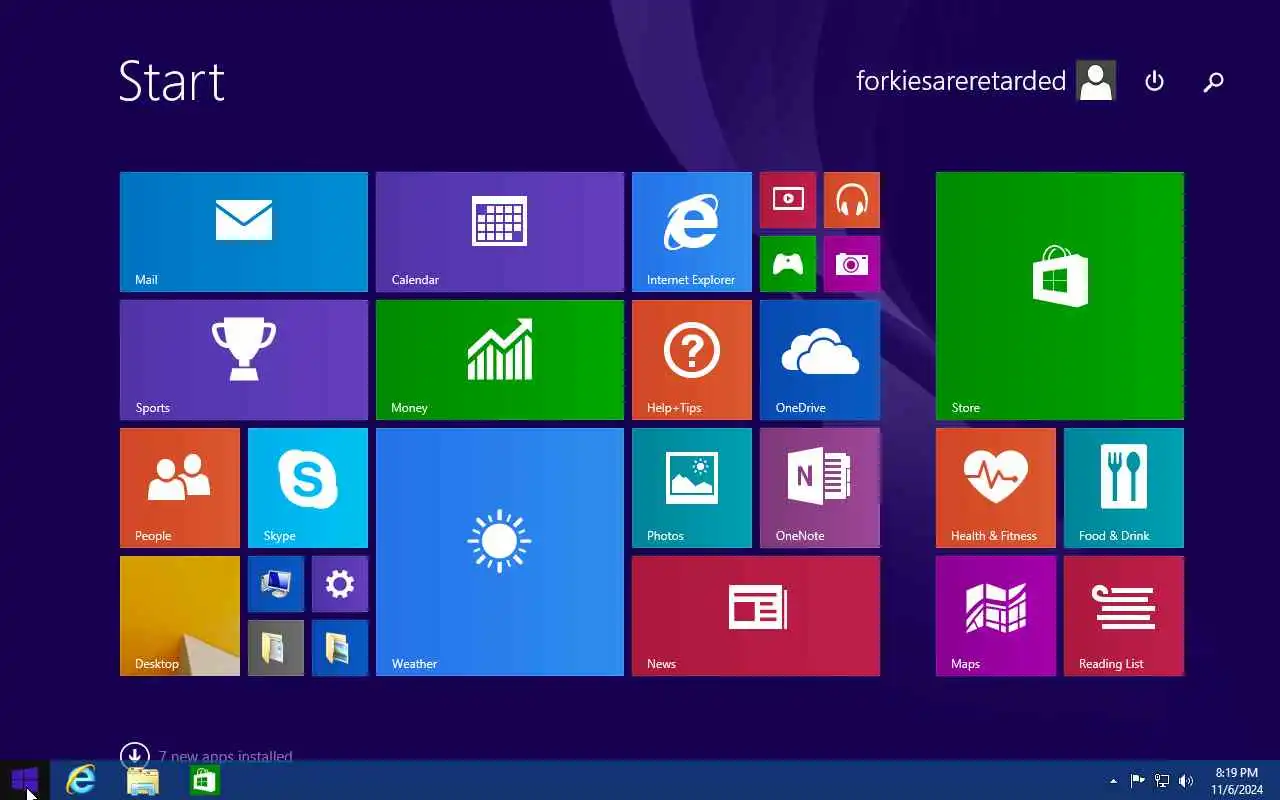1280x800 pixels.
Task: Open the Music headphones tile
Action: (852, 200)
